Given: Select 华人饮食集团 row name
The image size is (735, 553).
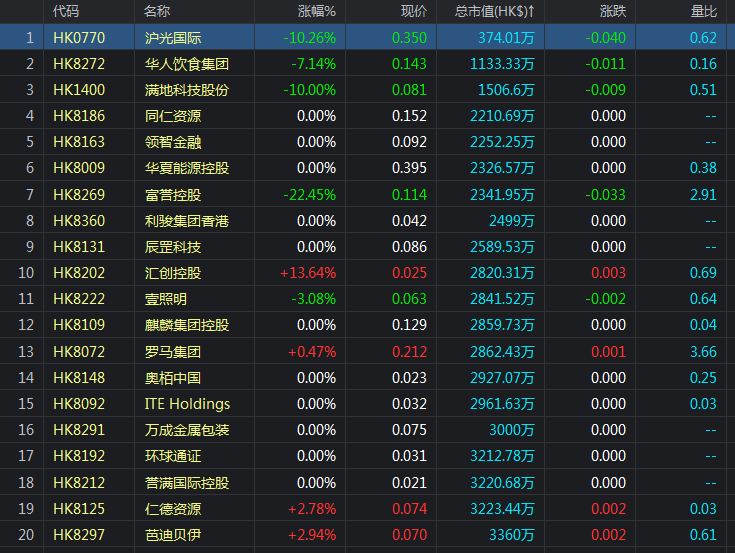Looking at the screenshot, I should point(187,64).
